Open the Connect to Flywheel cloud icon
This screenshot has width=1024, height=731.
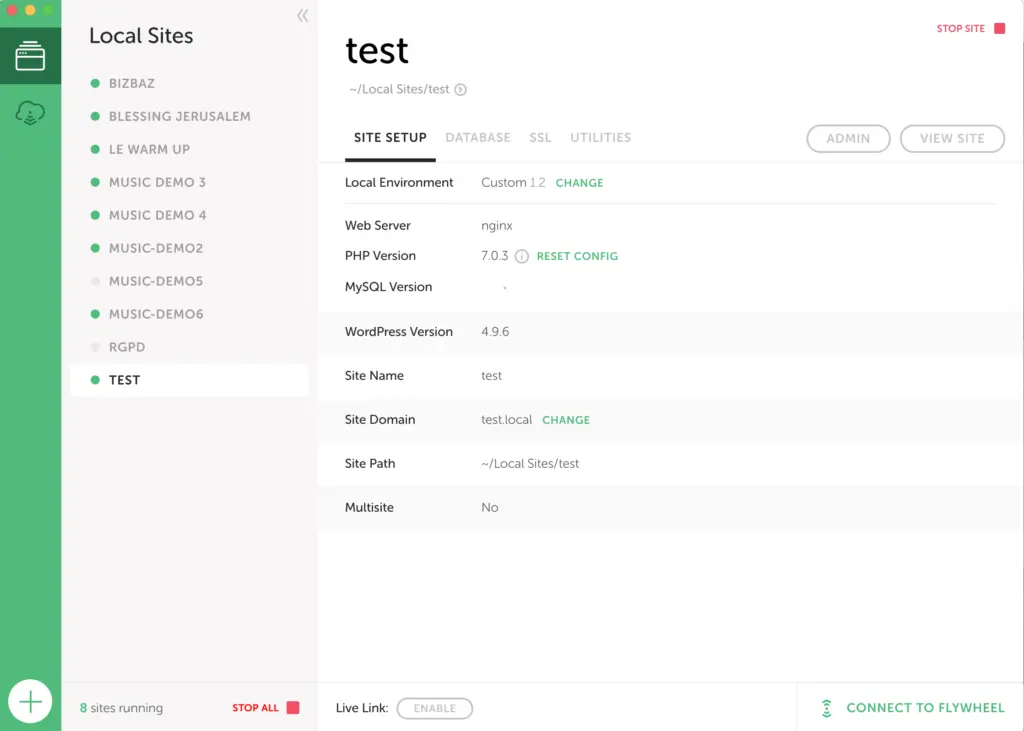pyautogui.click(x=30, y=113)
